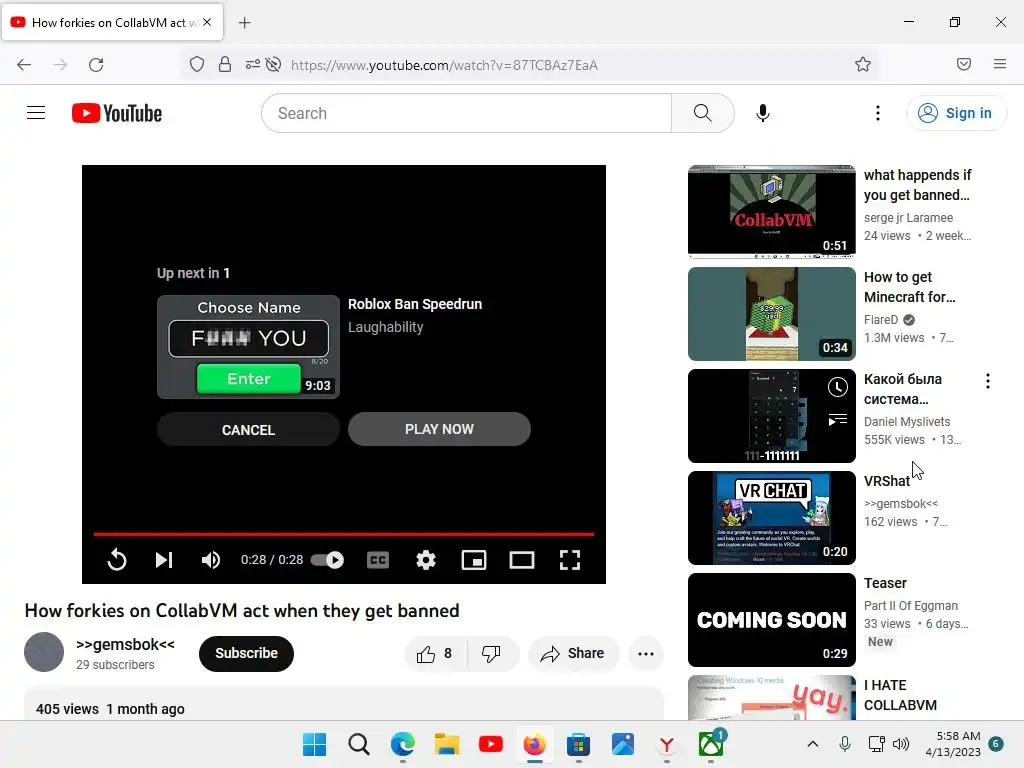
Task: Bookmark this page with the star
Action: (x=863, y=64)
